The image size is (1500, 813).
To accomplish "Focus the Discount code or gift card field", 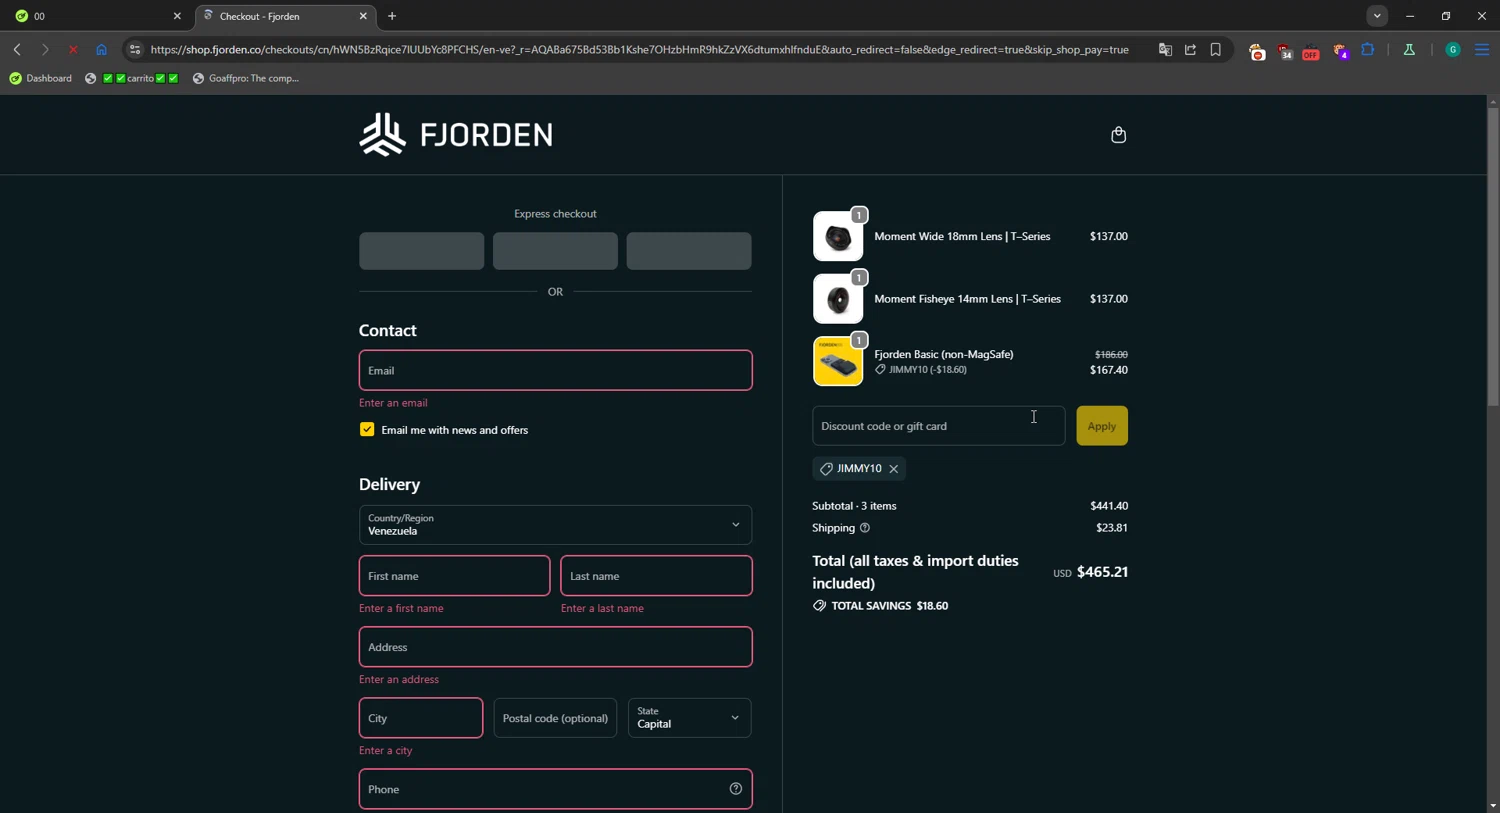I will click(x=938, y=426).
